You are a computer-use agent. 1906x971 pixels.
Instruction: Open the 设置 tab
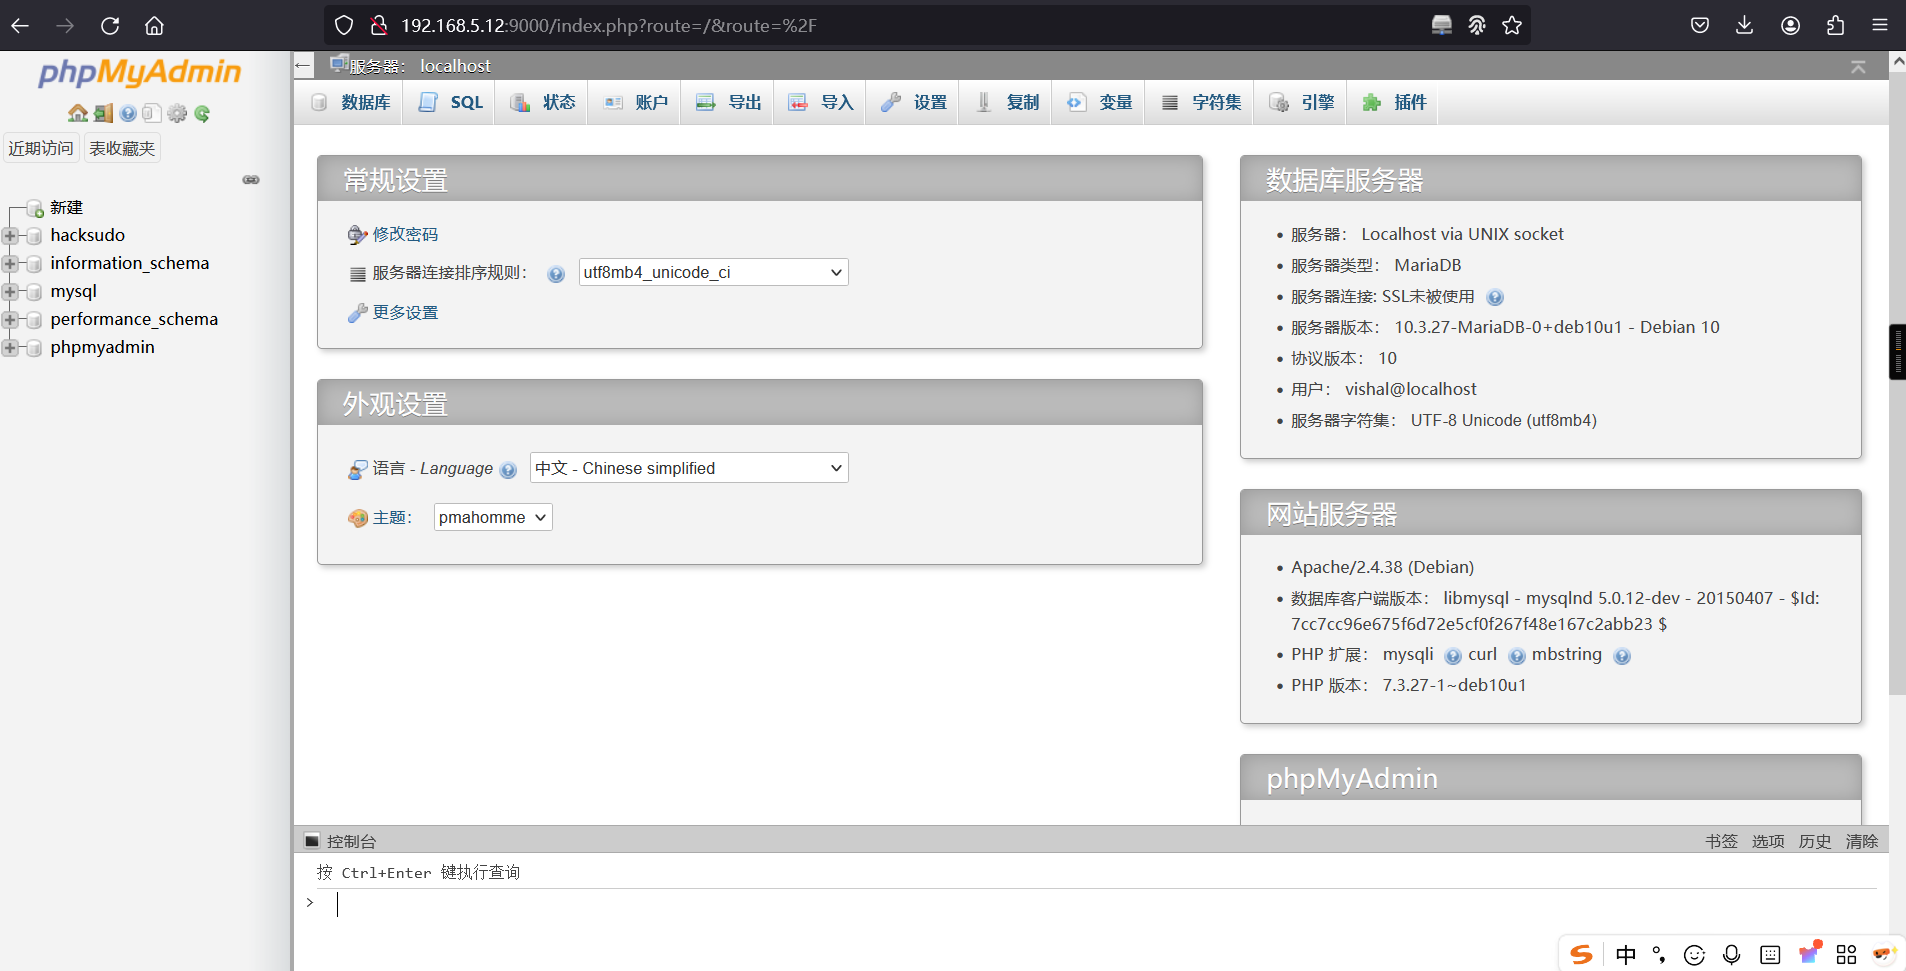point(913,102)
